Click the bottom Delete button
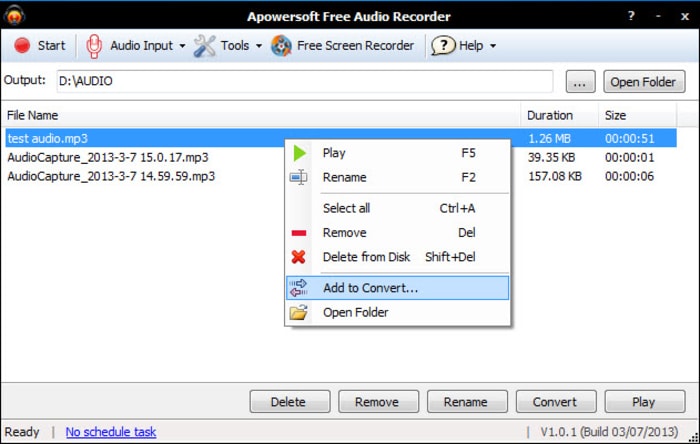 290,402
